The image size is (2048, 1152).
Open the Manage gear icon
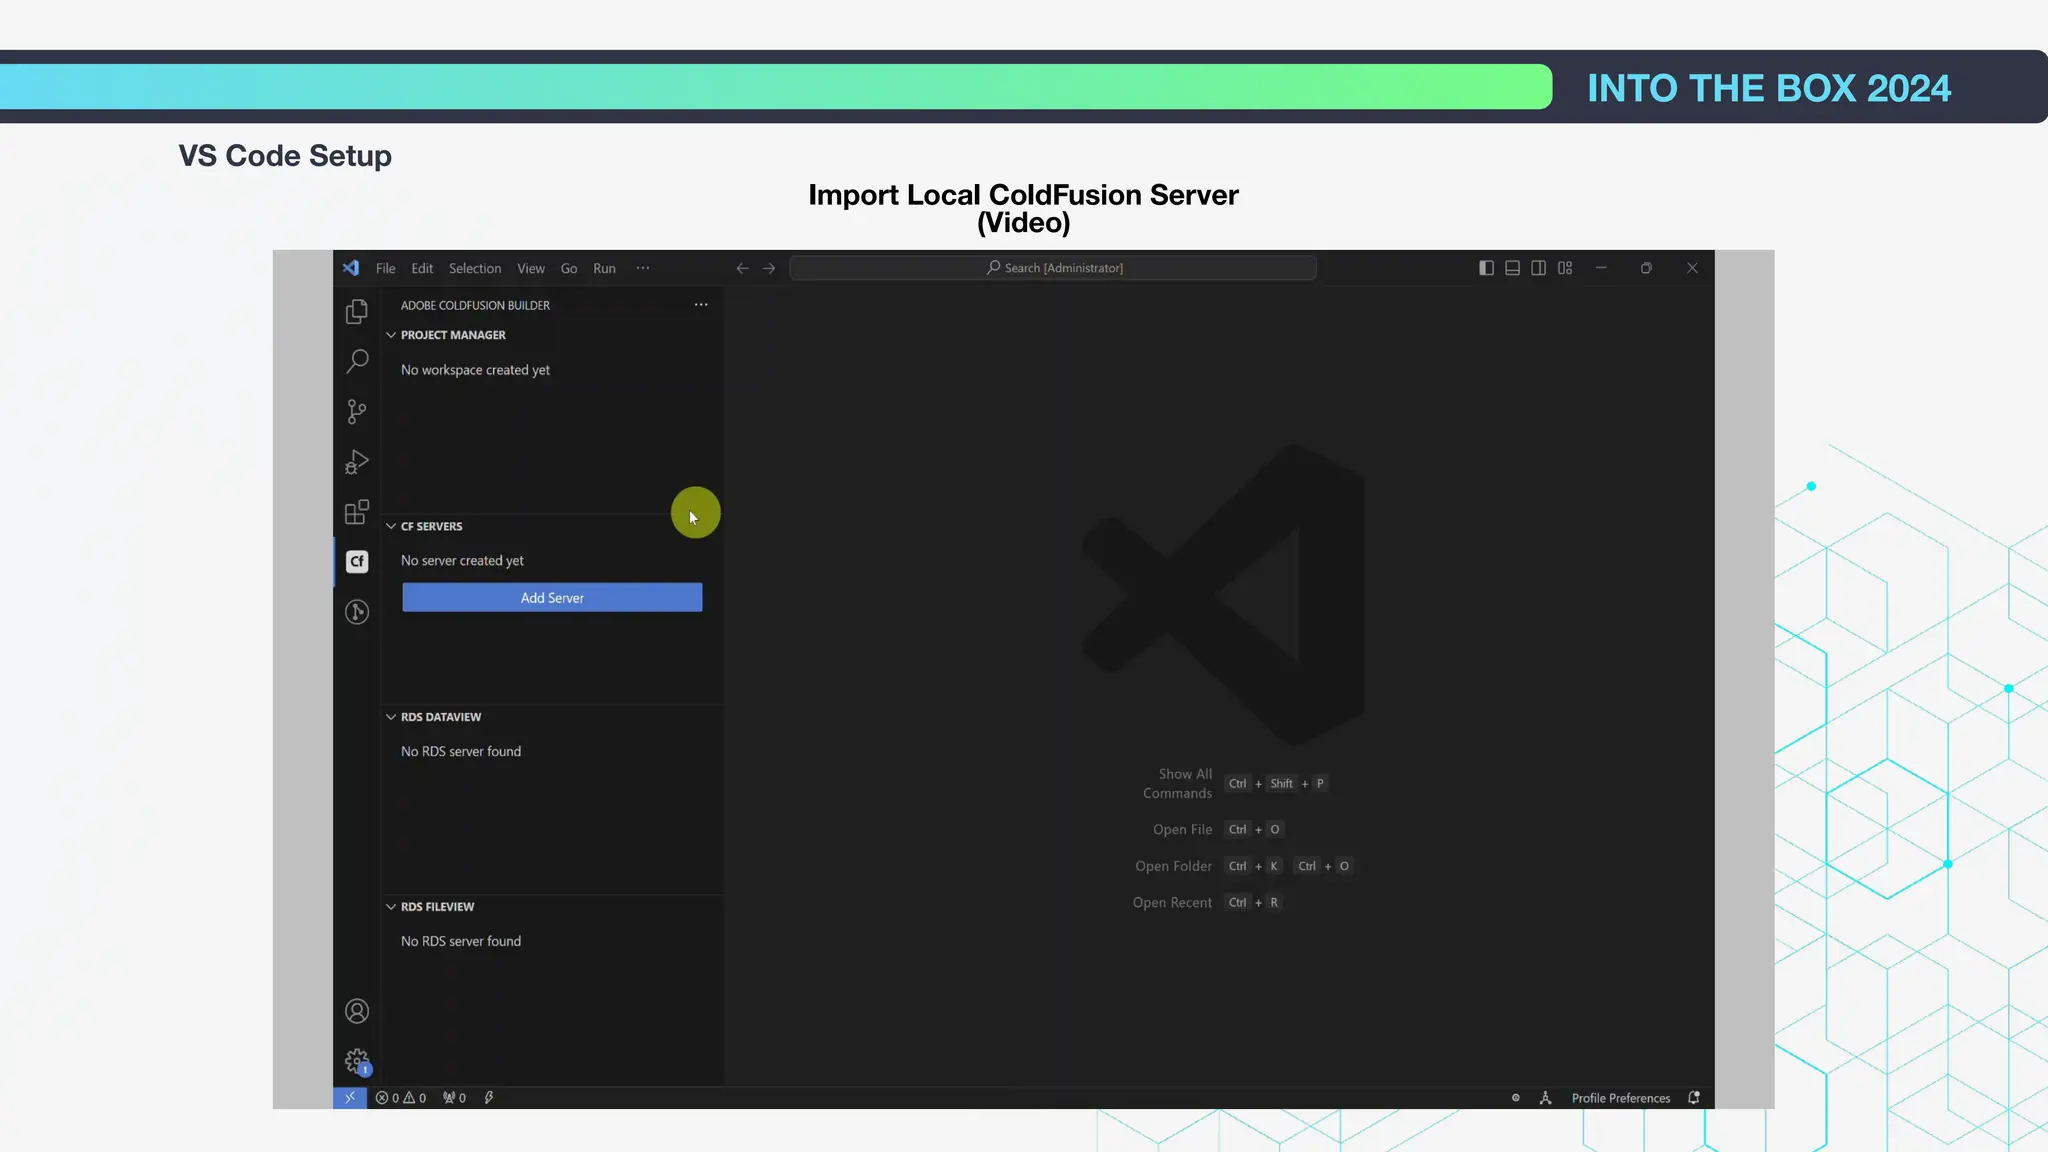tap(357, 1061)
